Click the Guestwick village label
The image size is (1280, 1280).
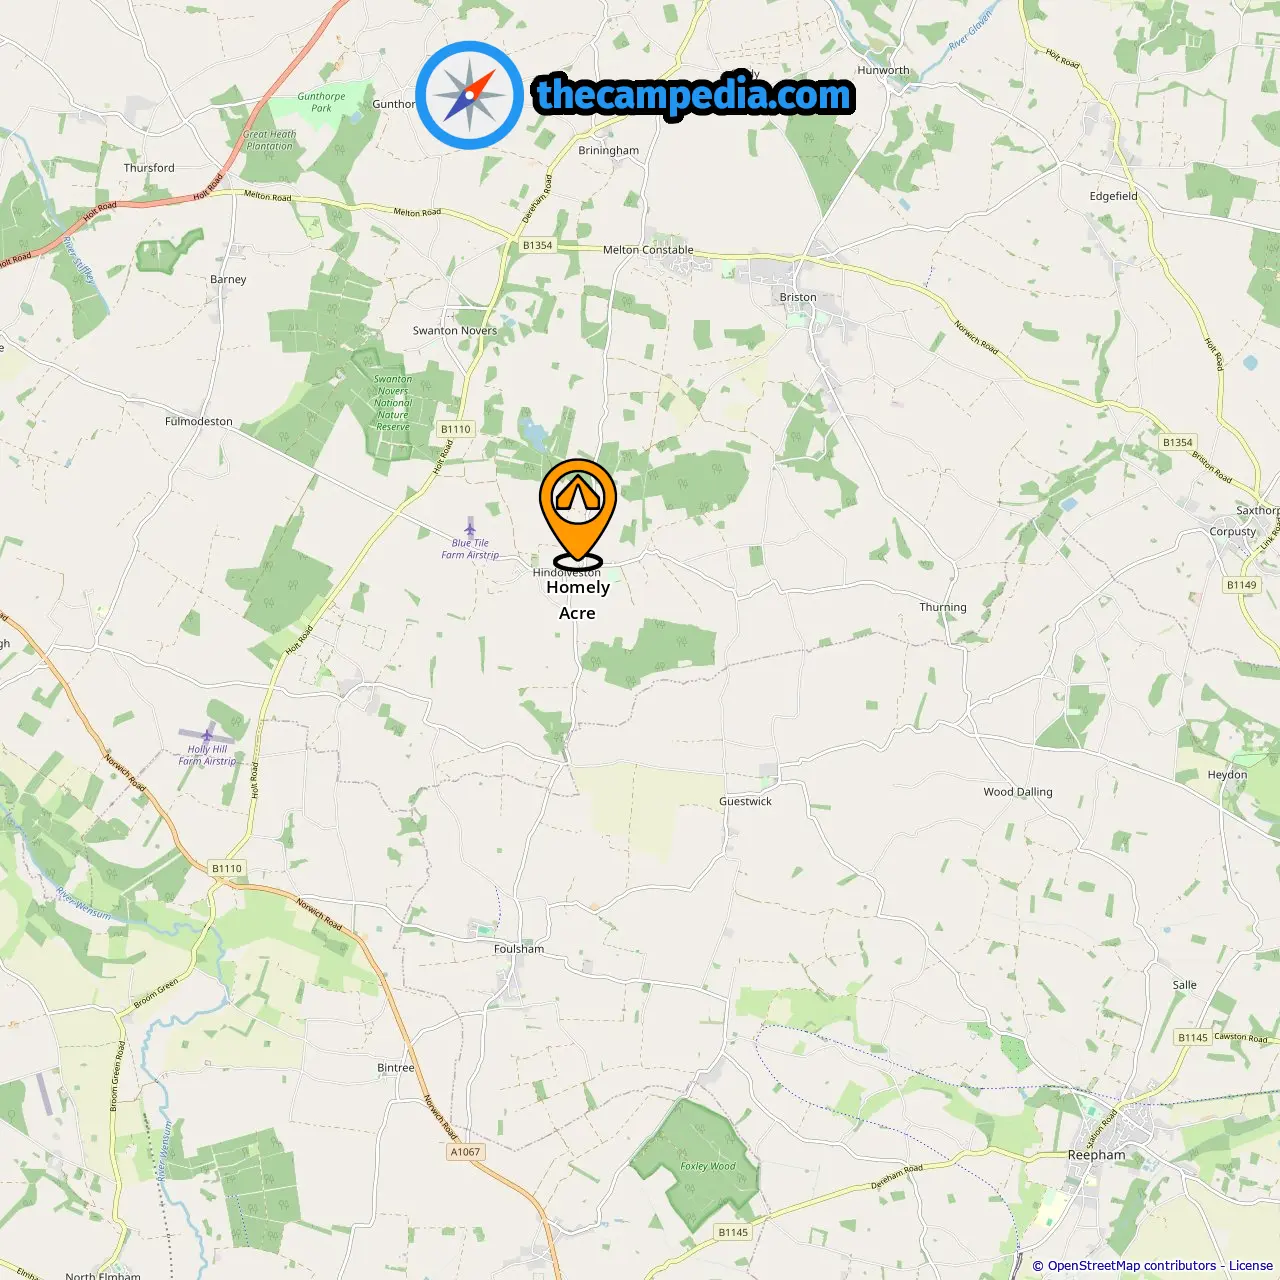coord(745,801)
